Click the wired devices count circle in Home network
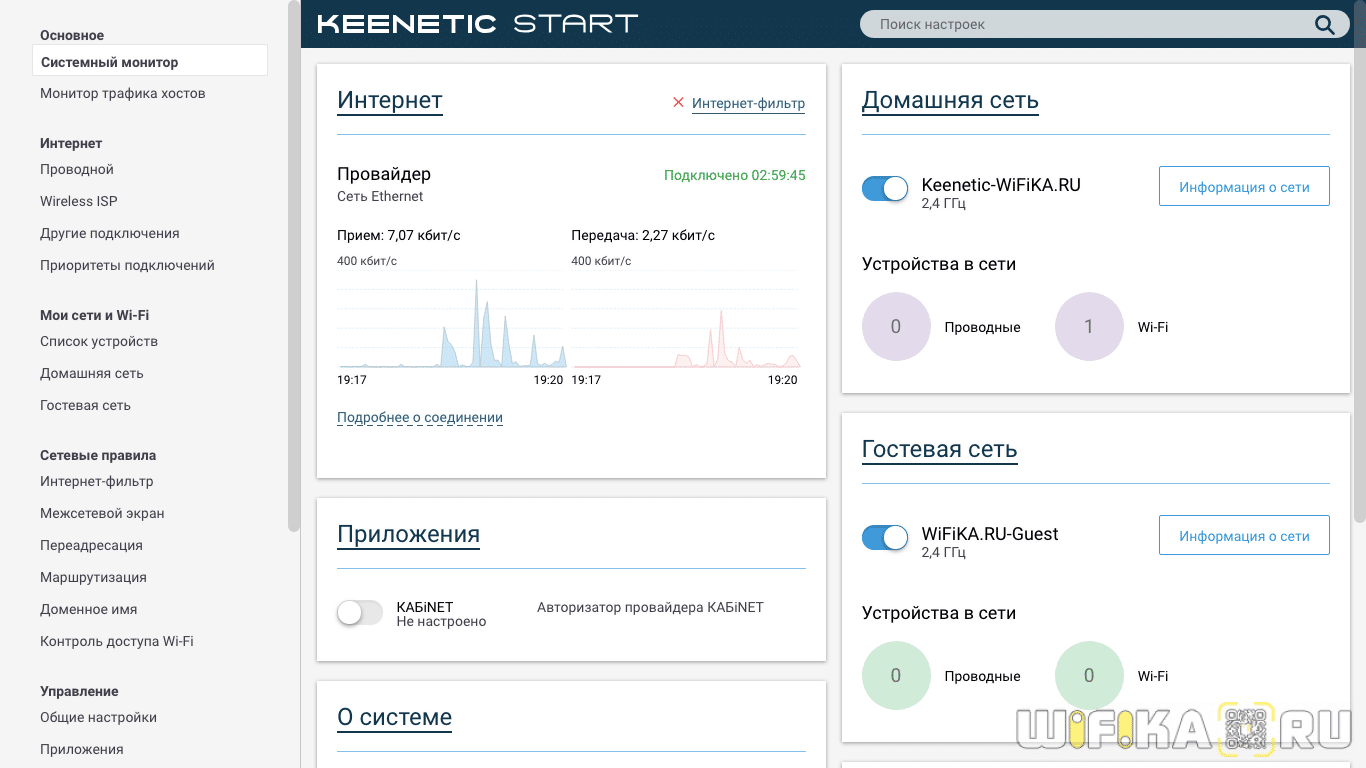 tap(896, 326)
